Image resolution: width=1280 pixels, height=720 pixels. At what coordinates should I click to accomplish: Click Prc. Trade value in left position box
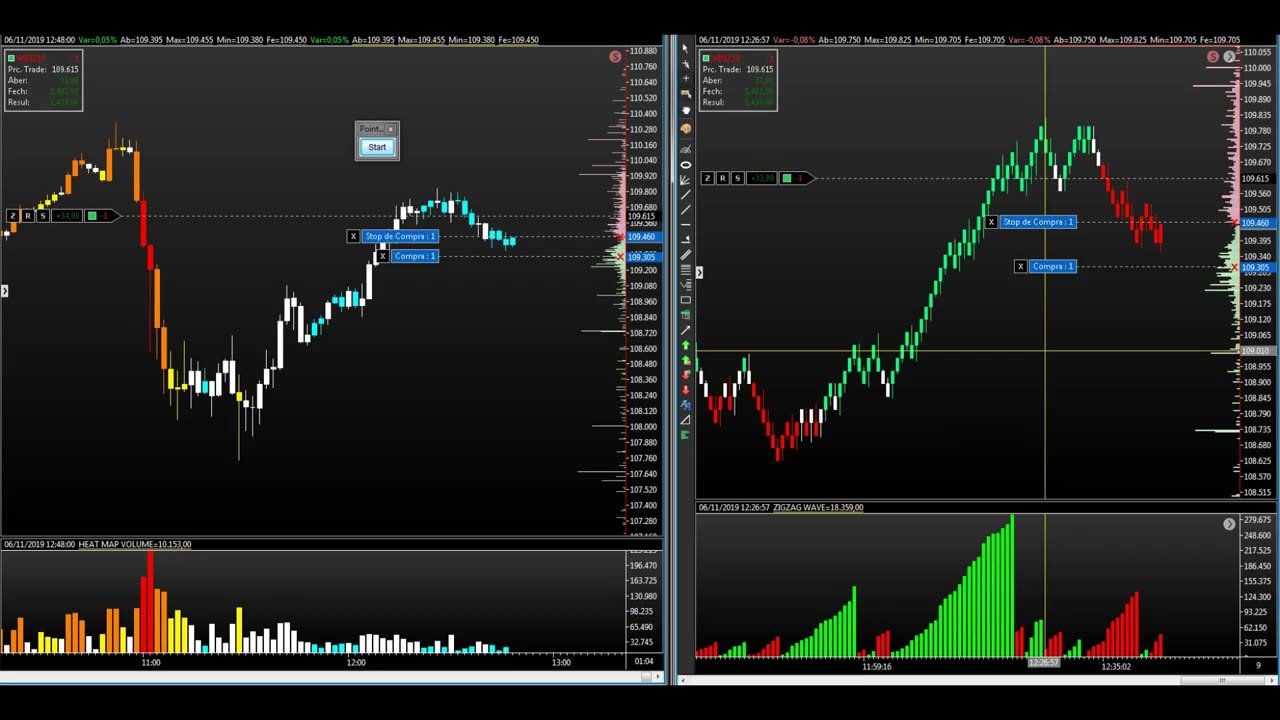coord(64,69)
